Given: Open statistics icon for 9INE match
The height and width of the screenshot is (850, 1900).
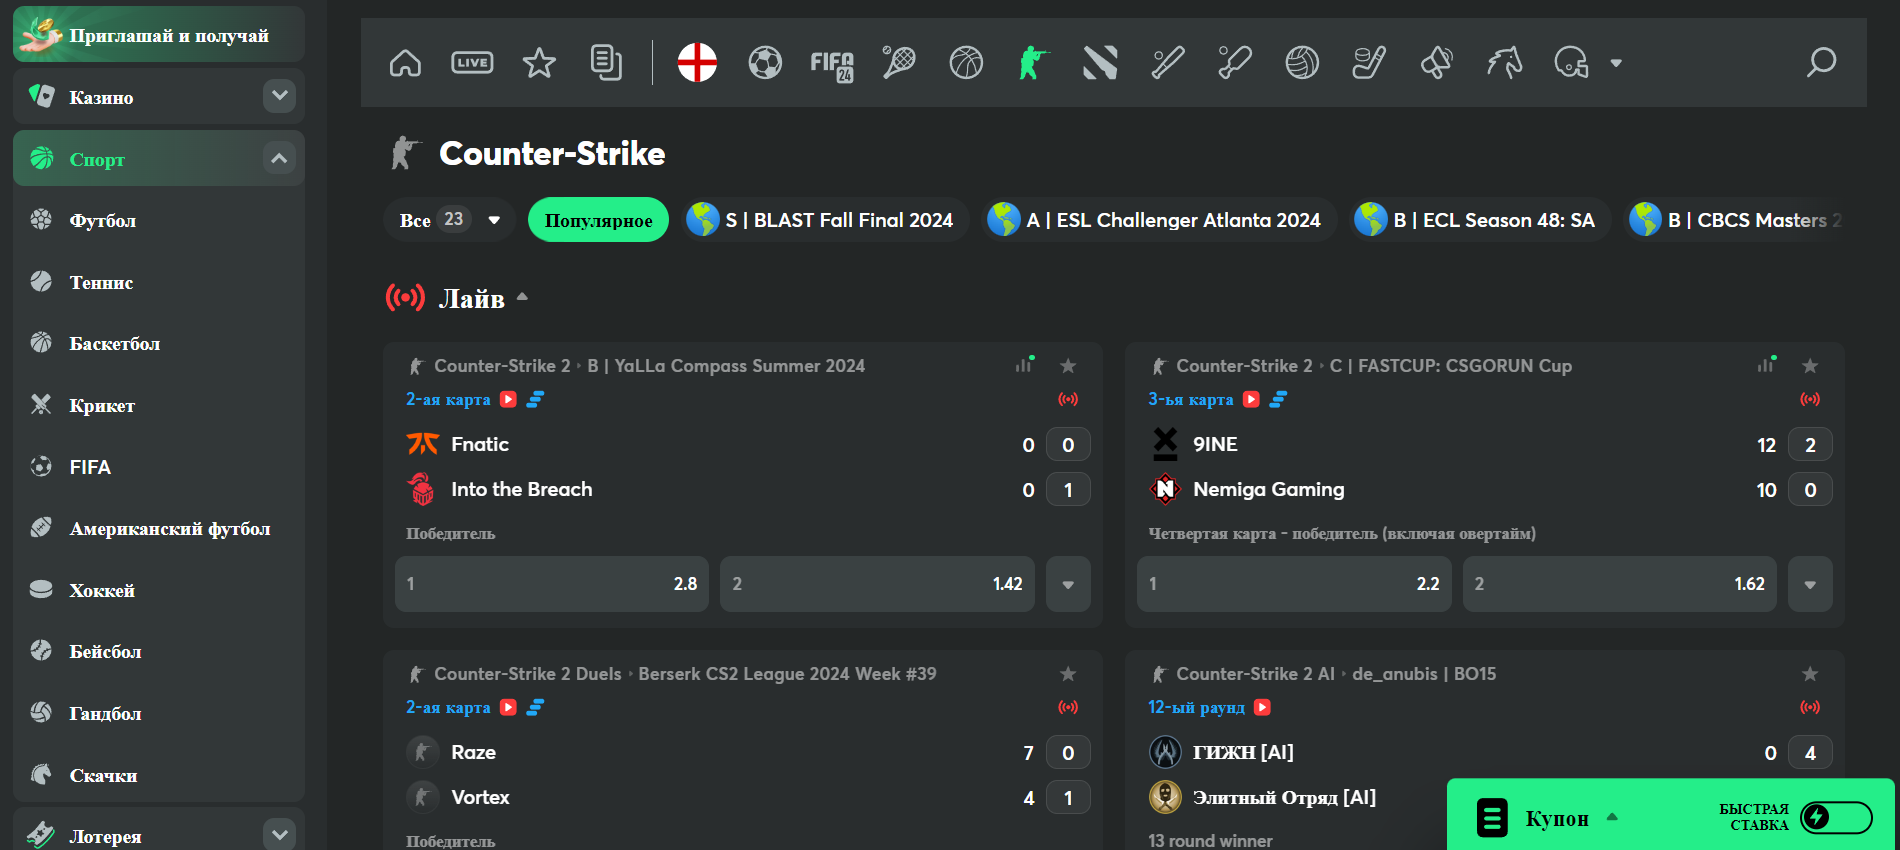Looking at the screenshot, I should pos(1766,365).
